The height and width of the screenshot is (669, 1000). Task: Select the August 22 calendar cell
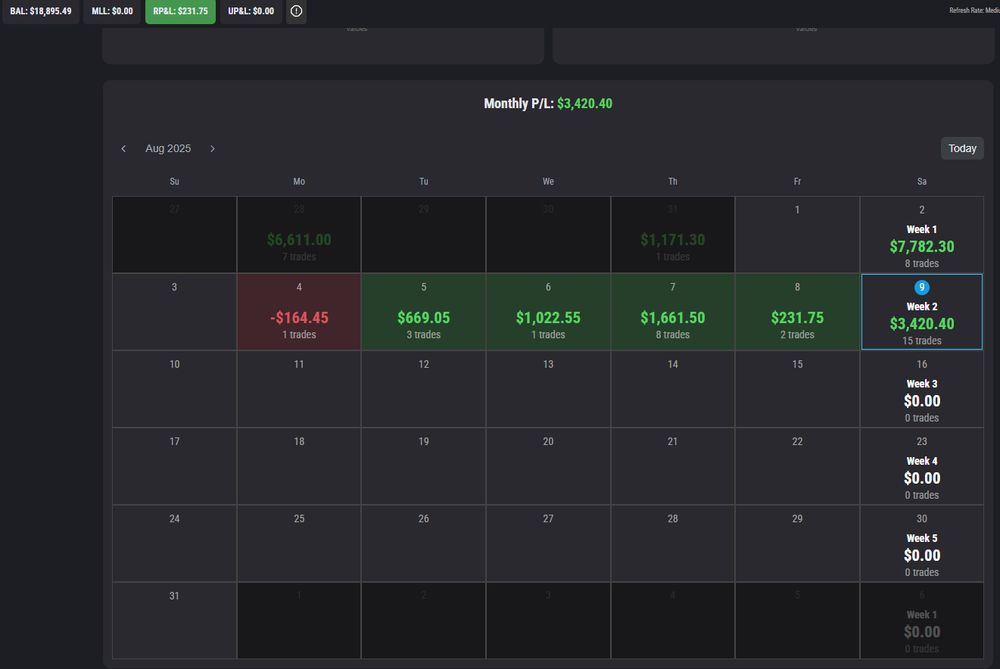pyautogui.click(x=797, y=466)
